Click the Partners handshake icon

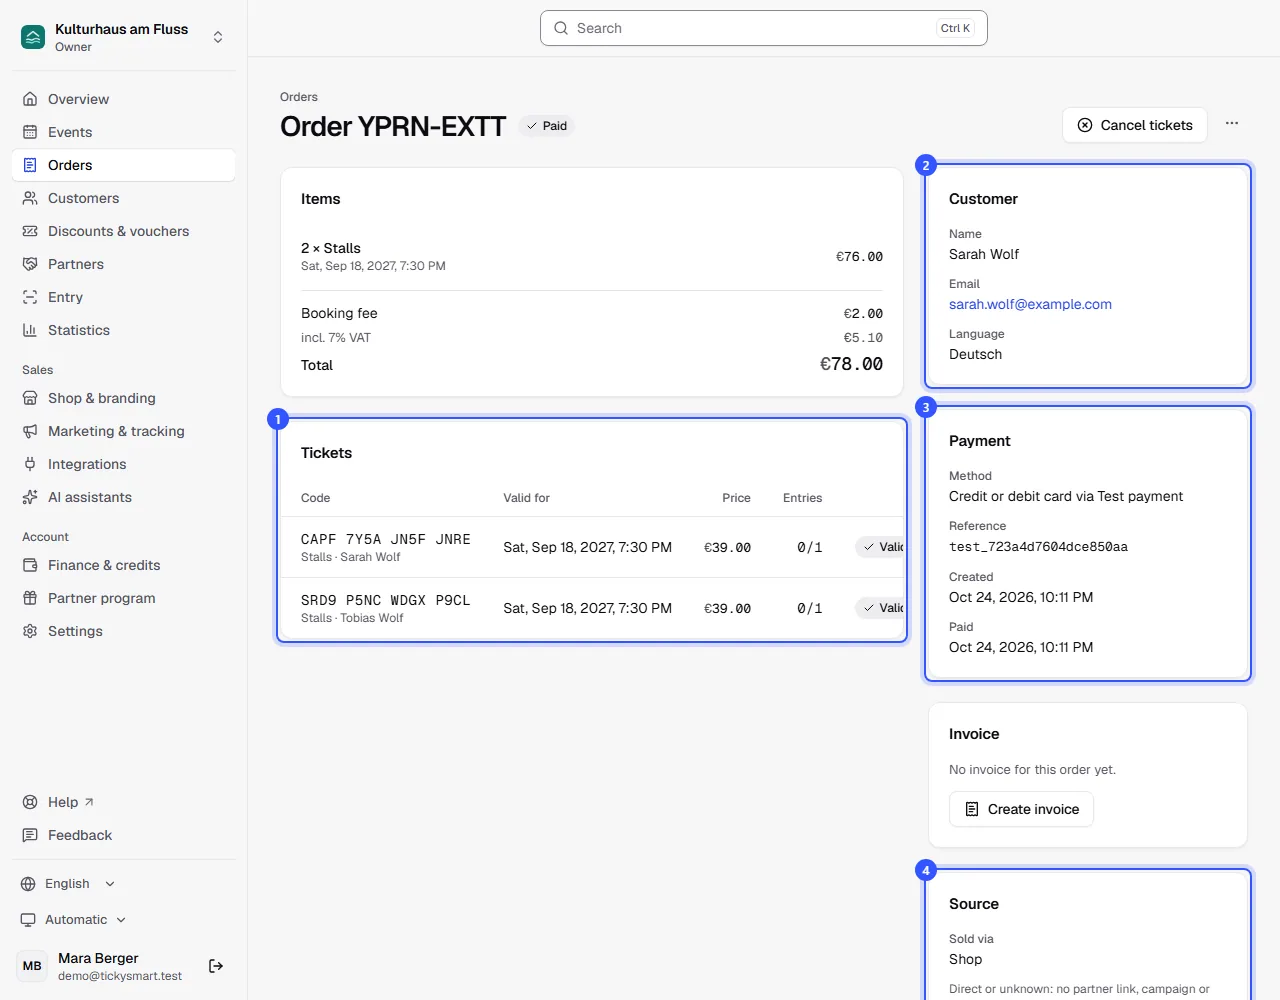pos(30,264)
